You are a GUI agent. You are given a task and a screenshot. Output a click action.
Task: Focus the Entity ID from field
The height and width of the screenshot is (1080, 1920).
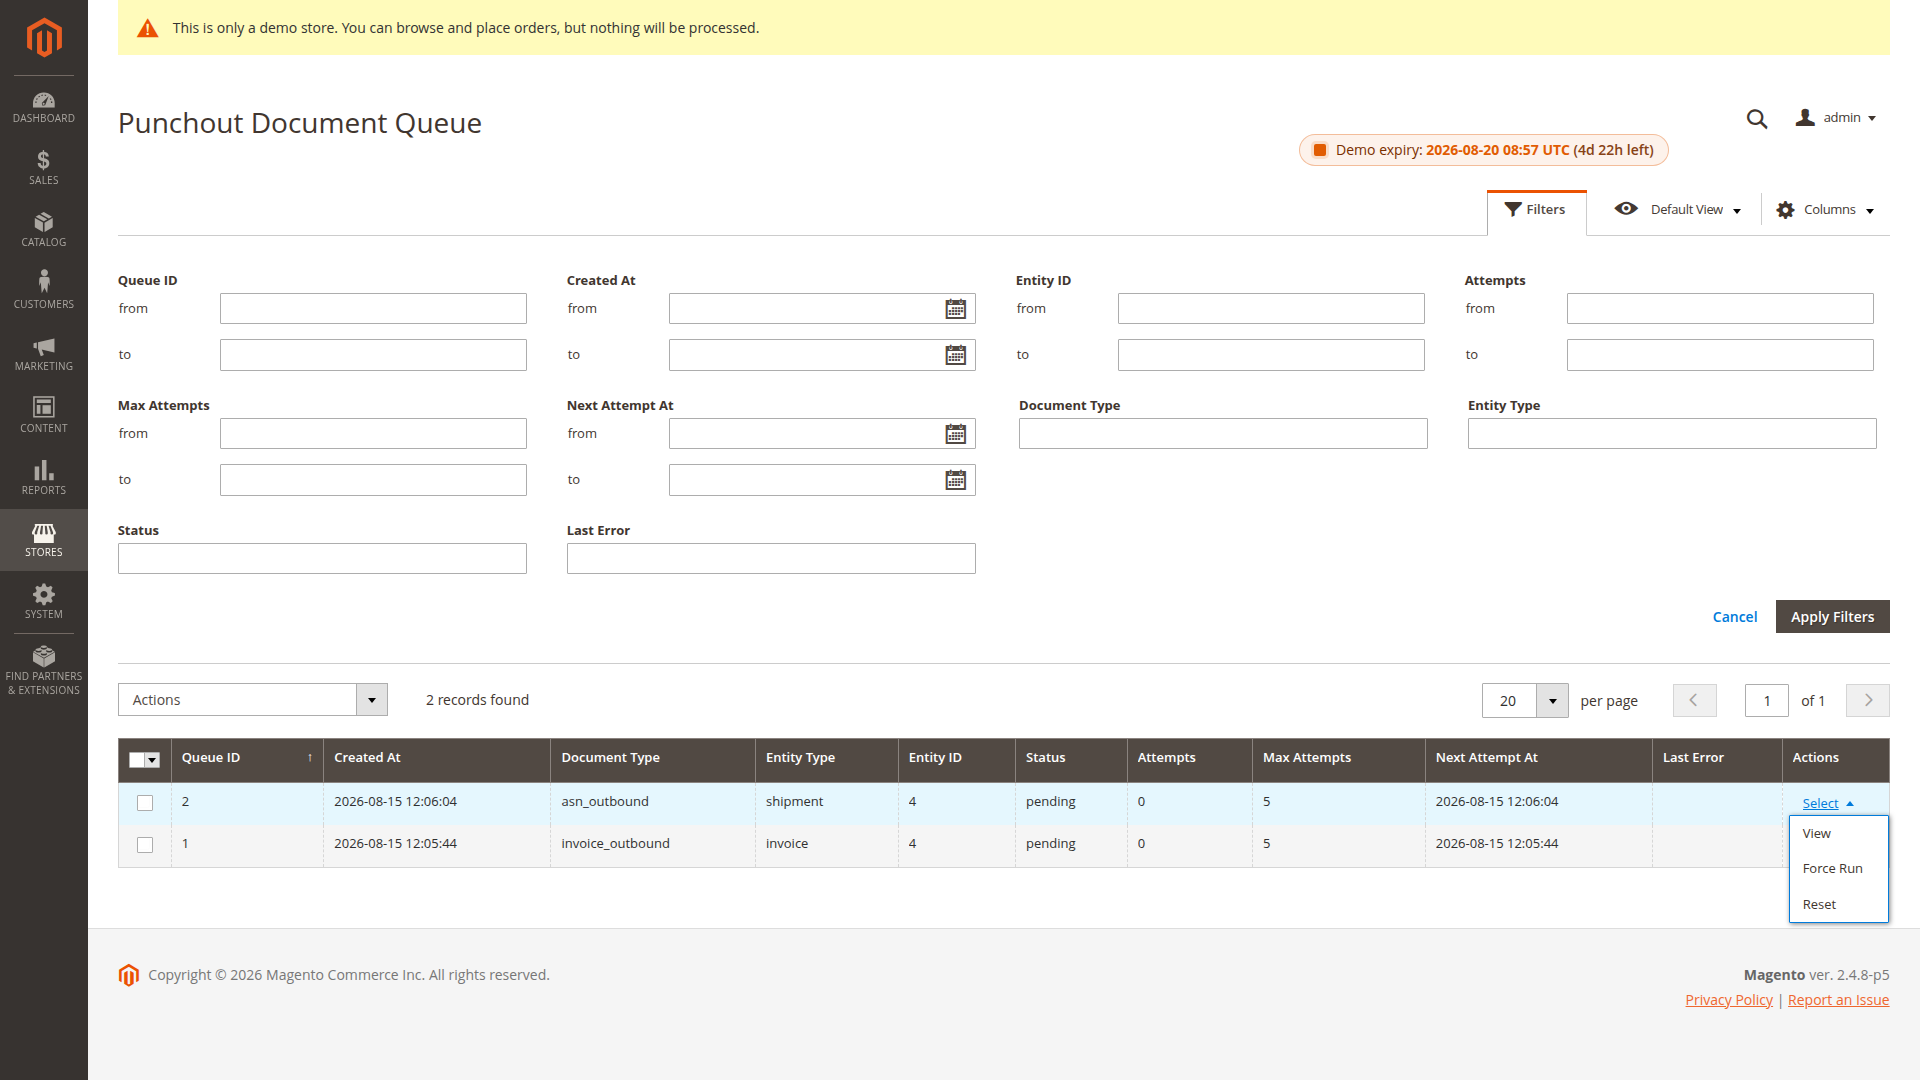1271,309
